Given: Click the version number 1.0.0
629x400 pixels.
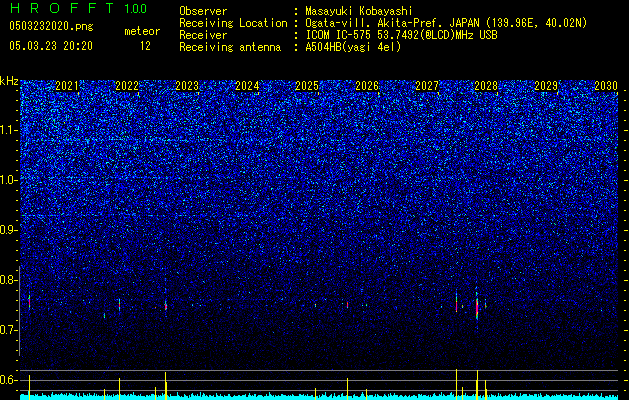Looking at the screenshot, I should tap(135, 9).
